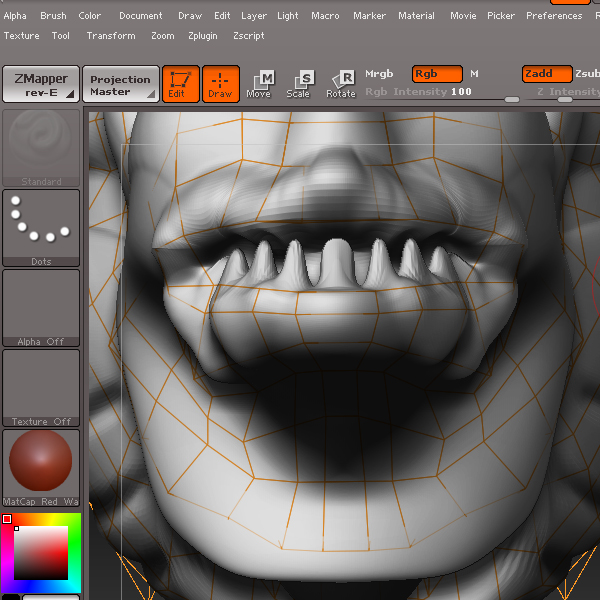Open the Transform menu

point(111,36)
